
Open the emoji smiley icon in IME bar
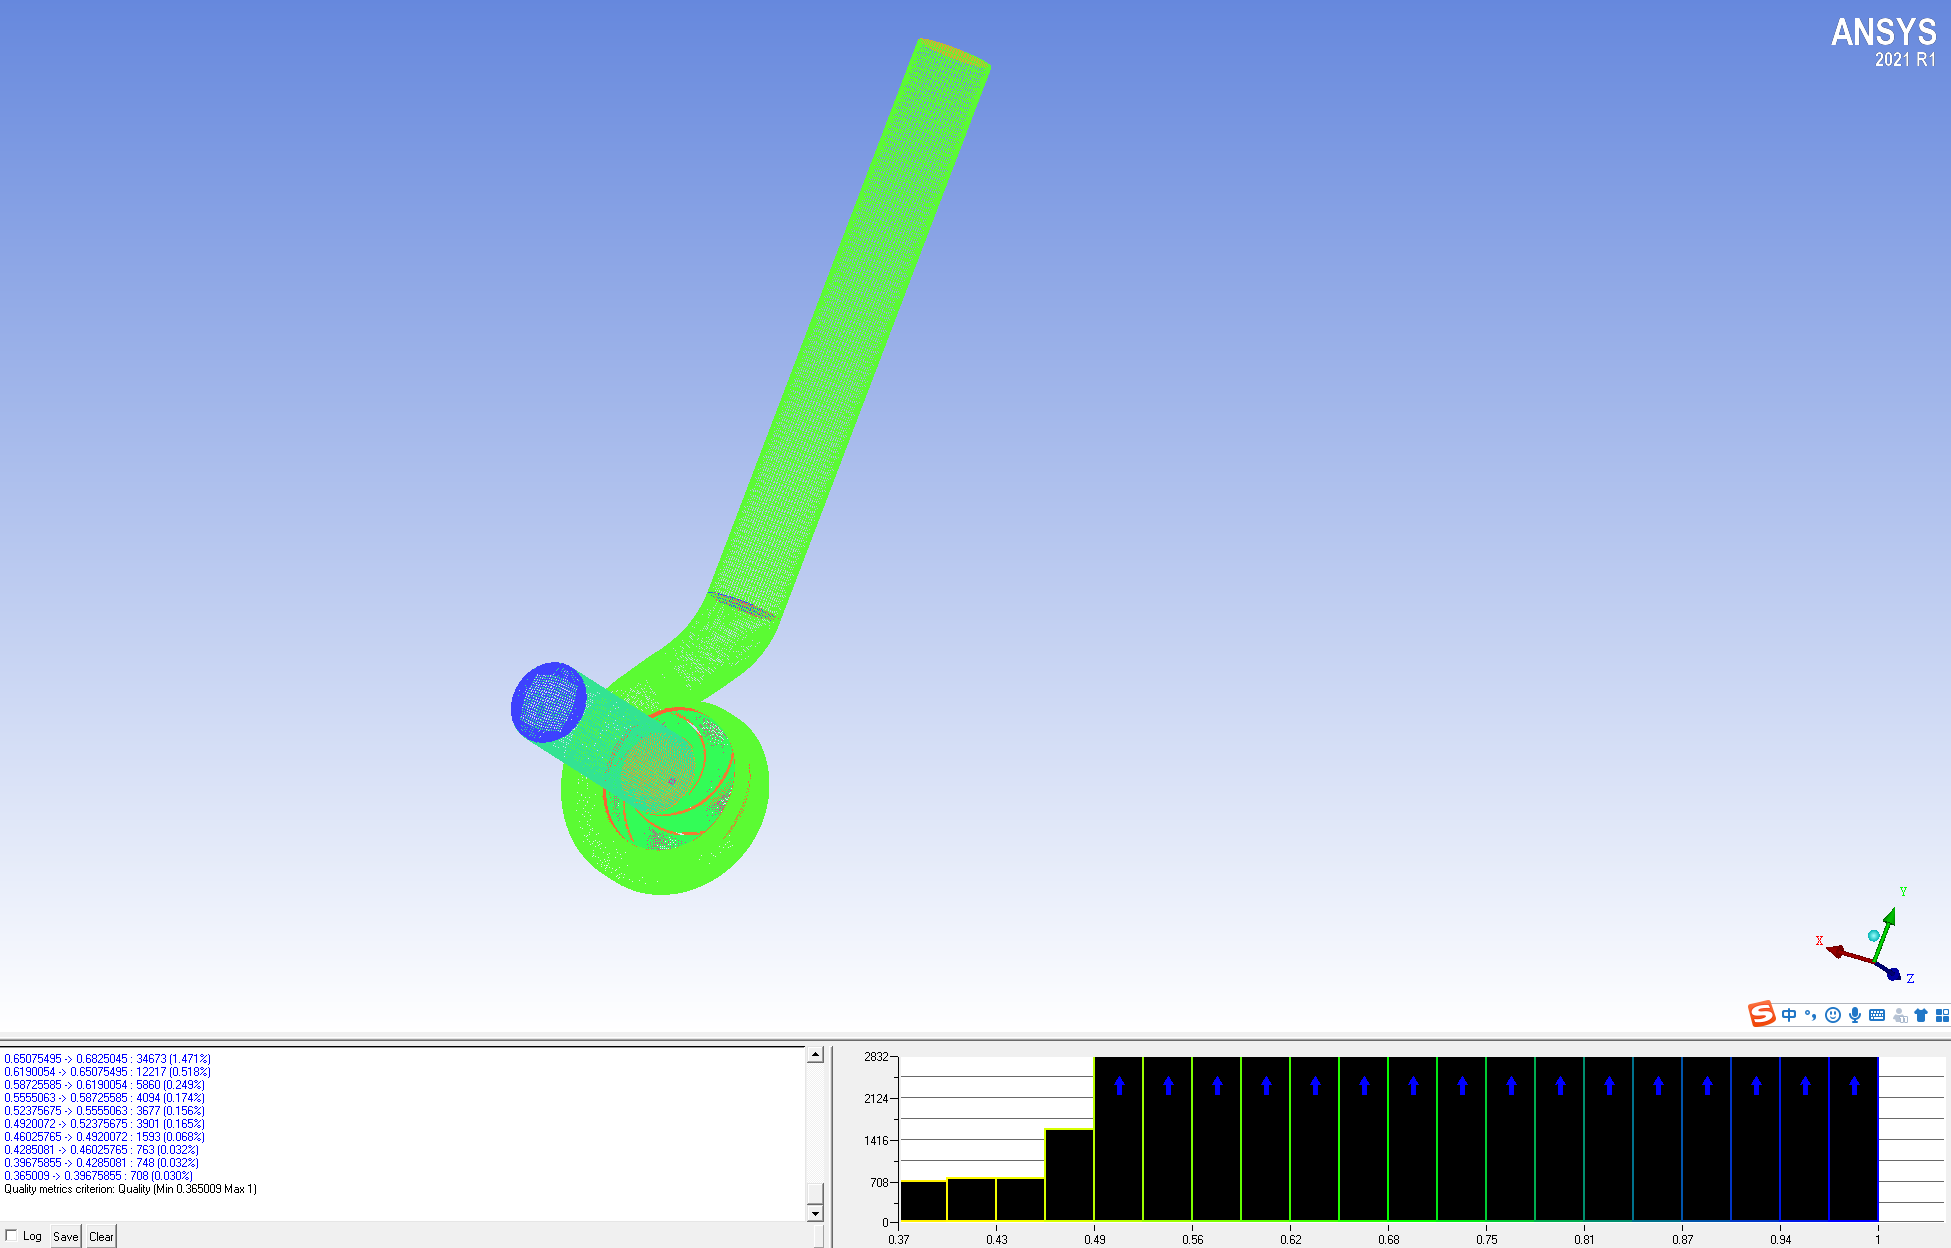click(1833, 1015)
